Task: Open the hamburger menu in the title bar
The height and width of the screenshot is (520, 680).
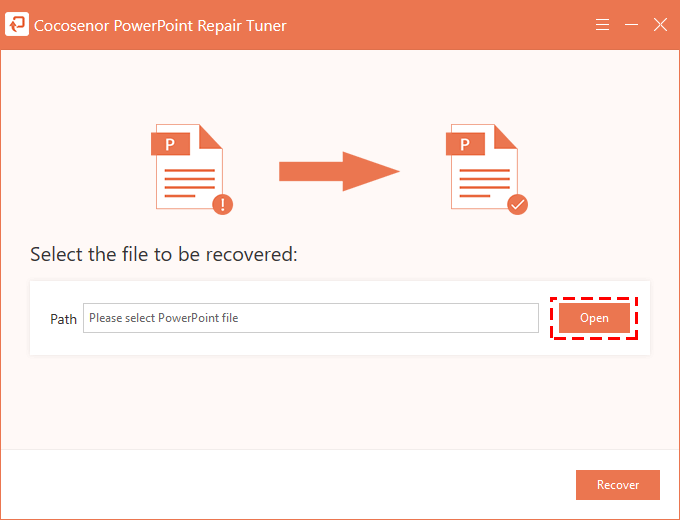Action: click(x=602, y=25)
